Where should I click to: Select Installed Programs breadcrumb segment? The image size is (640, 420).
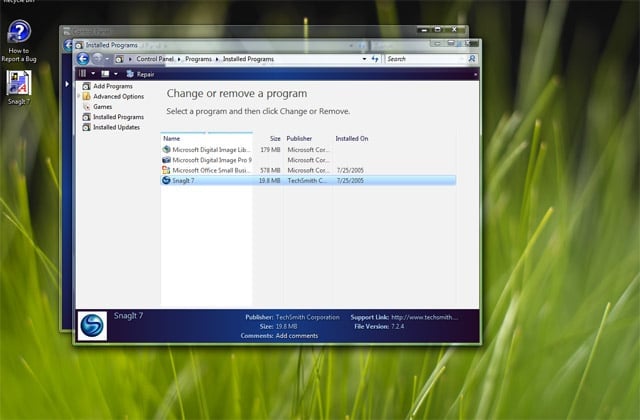(x=248, y=59)
